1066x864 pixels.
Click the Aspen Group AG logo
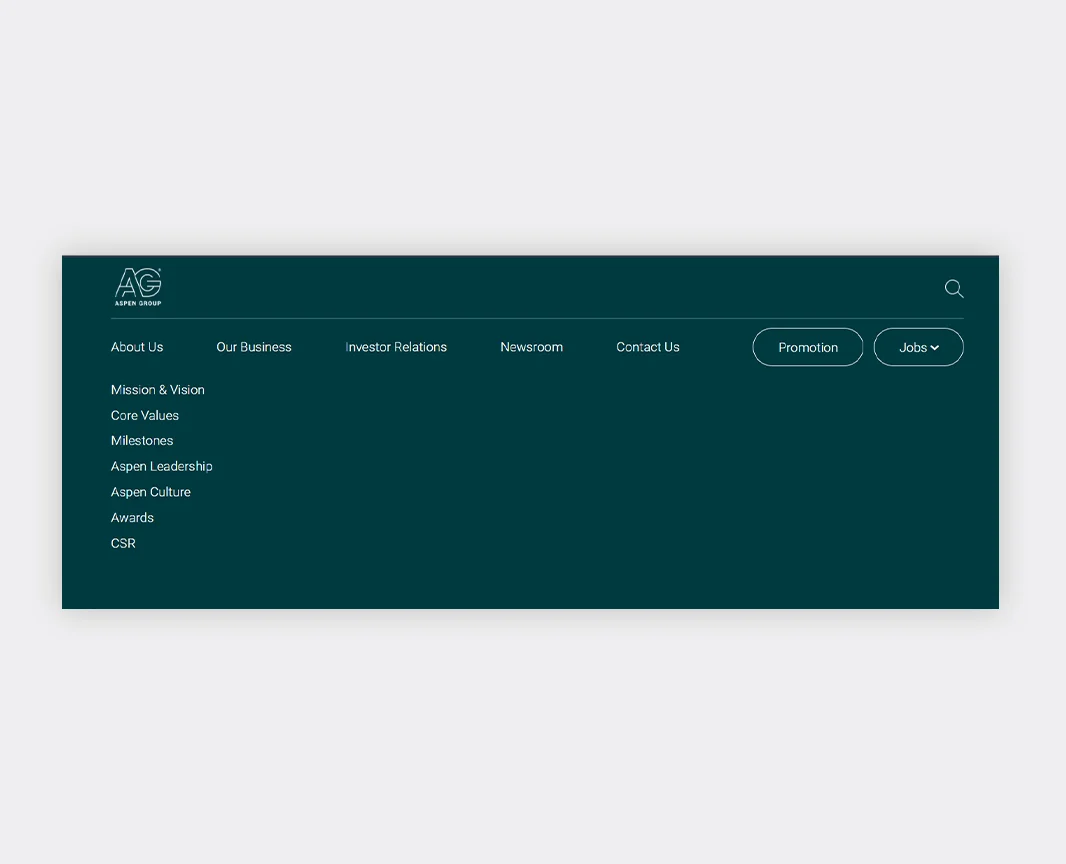tap(138, 283)
